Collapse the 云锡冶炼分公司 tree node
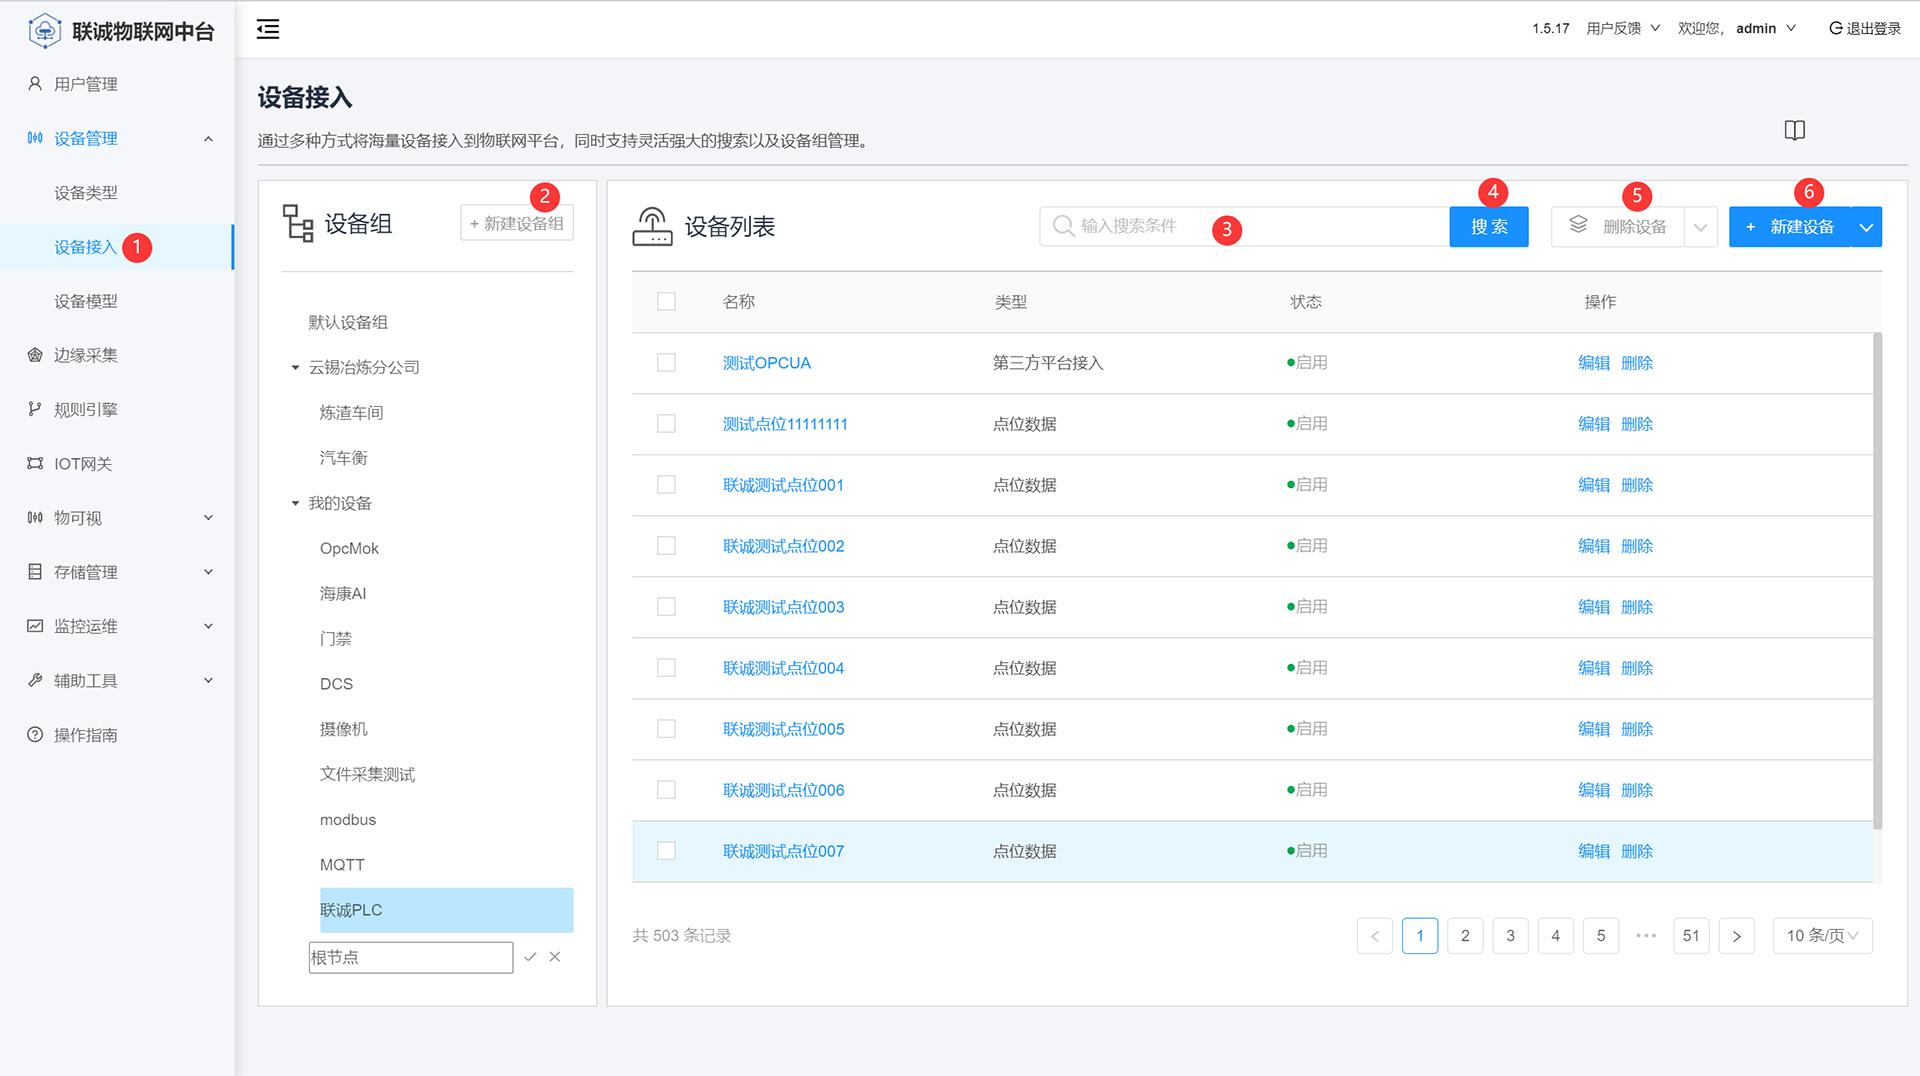Image resolution: width=1920 pixels, height=1076 pixels. 295,368
